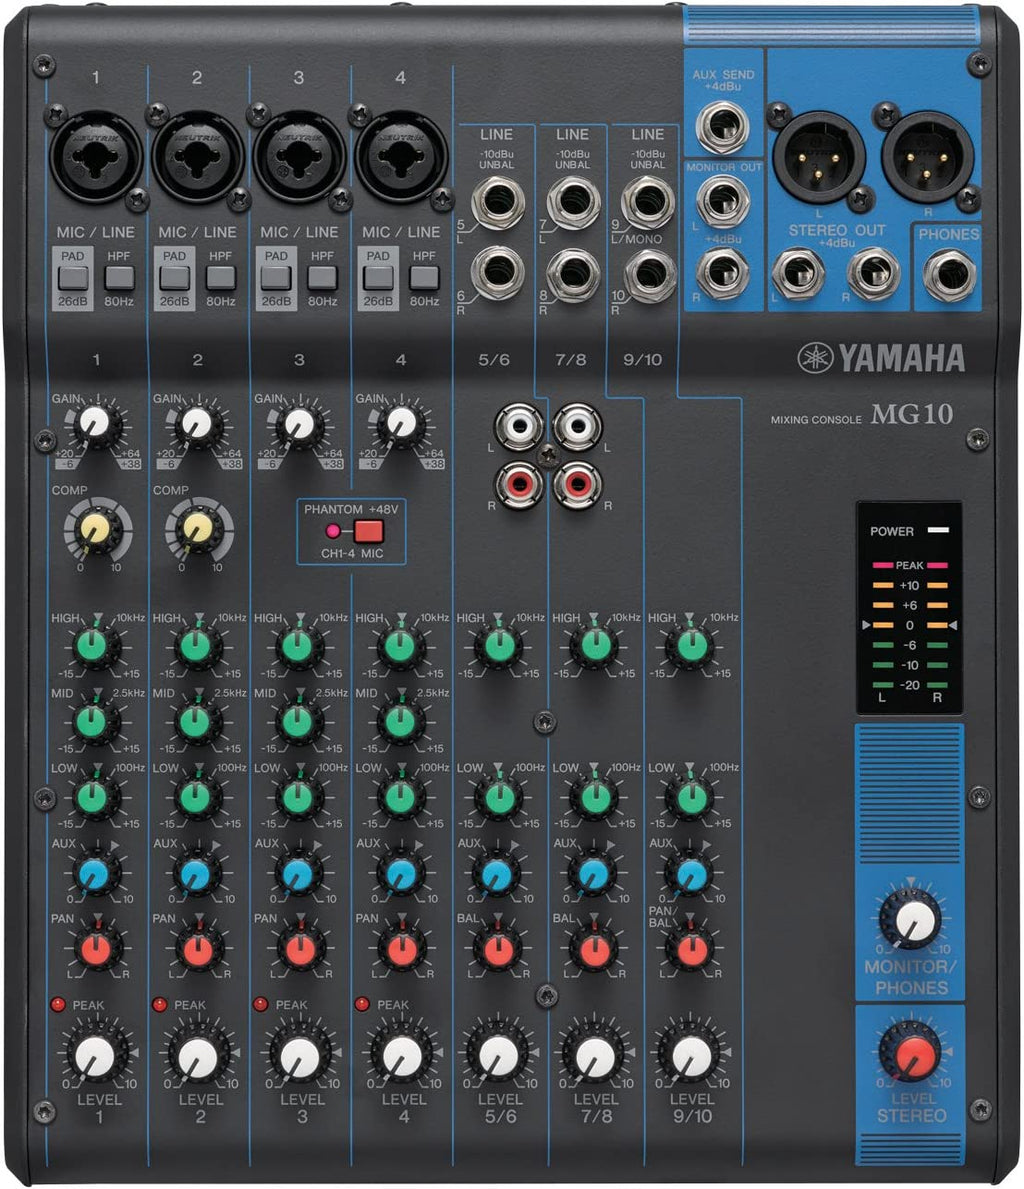Enable the channel 3 PAD 26dB switch
The width and height of the screenshot is (1024, 1189).
pos(276,278)
